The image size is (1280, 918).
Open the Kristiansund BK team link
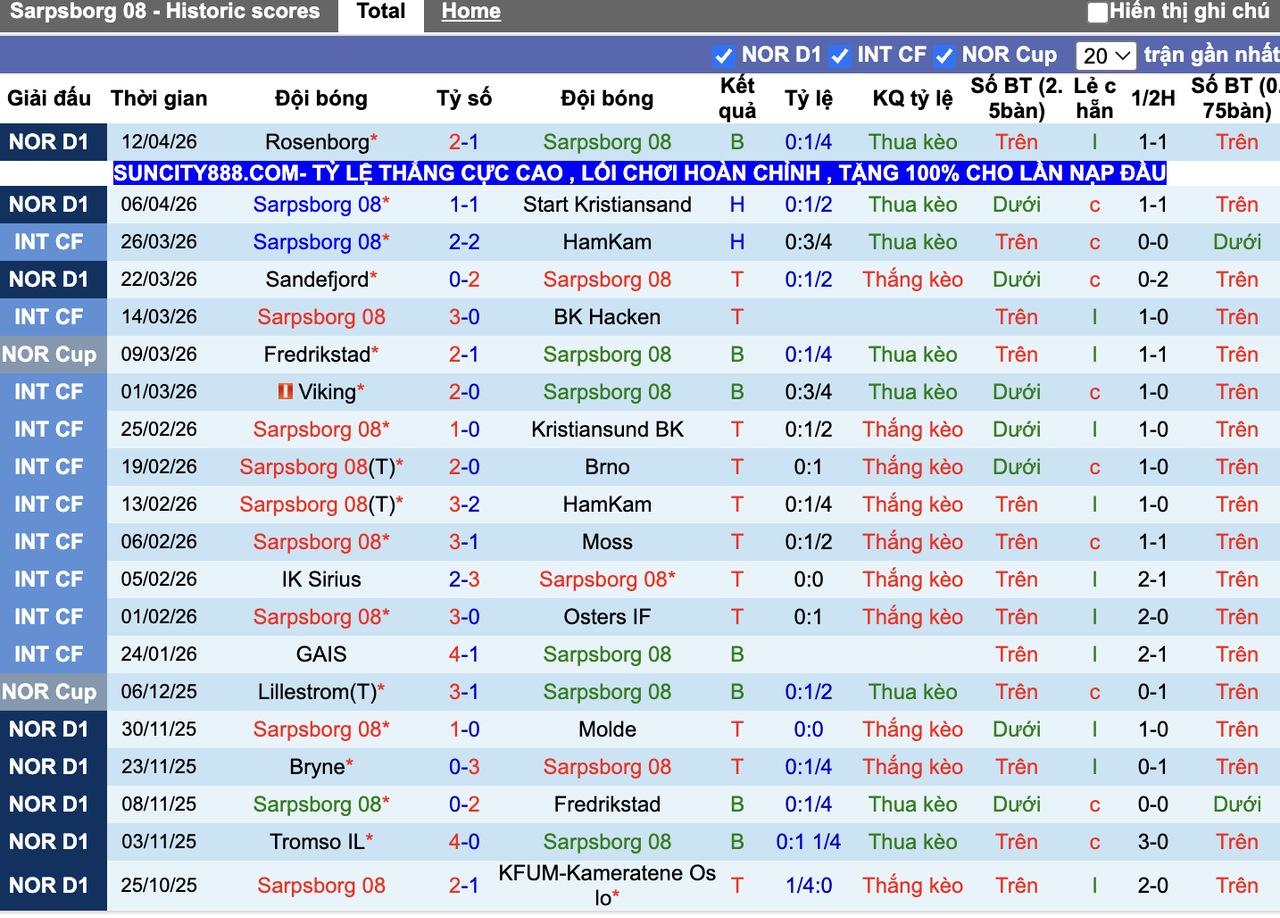coord(607,430)
